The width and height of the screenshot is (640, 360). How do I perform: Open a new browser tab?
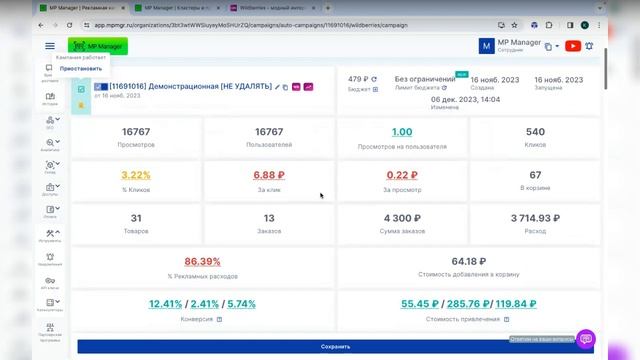328,8
